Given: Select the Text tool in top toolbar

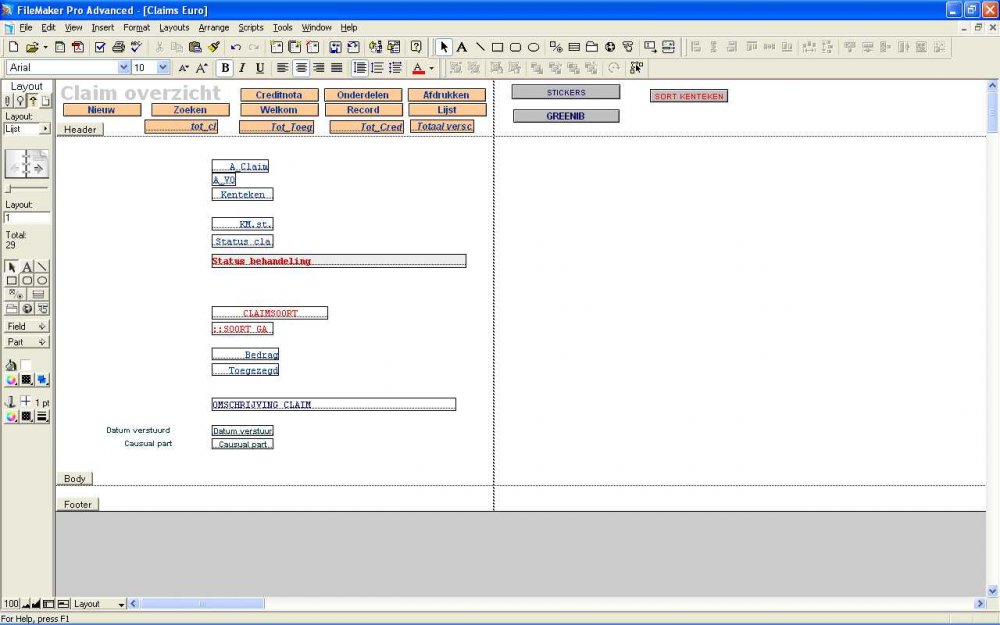Looking at the screenshot, I should pos(462,47).
